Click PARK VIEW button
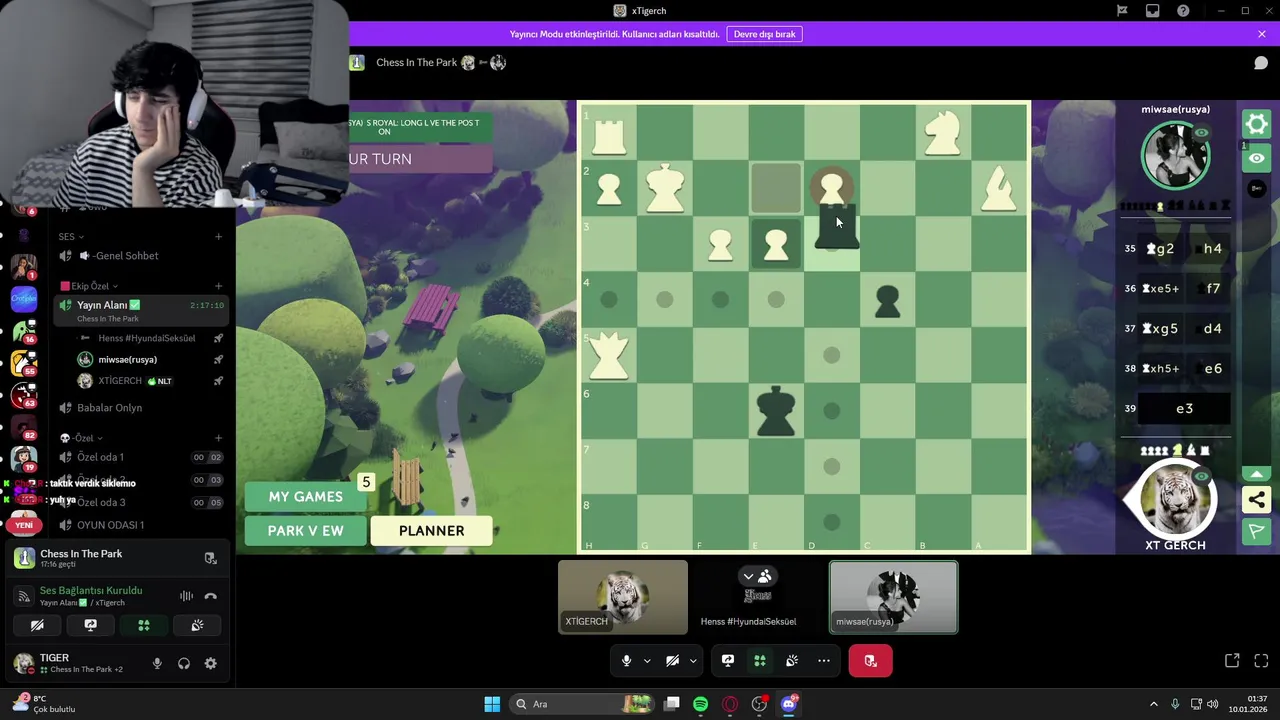Screen dimensions: 1280x720 click(305, 531)
